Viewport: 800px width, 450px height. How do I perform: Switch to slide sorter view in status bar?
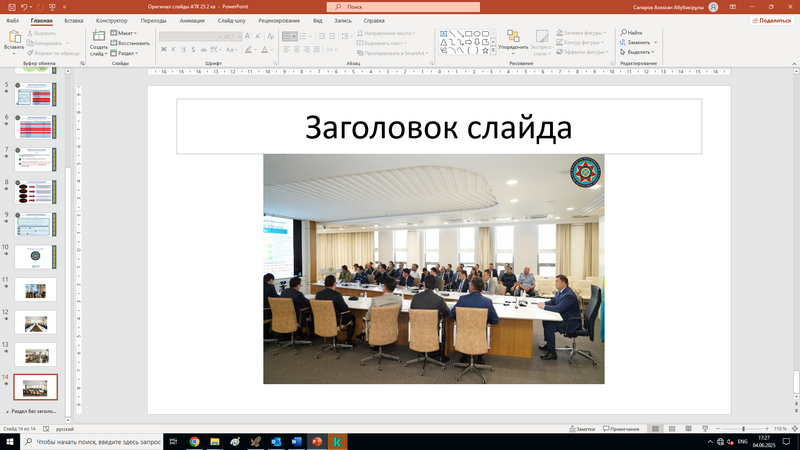click(x=671, y=428)
